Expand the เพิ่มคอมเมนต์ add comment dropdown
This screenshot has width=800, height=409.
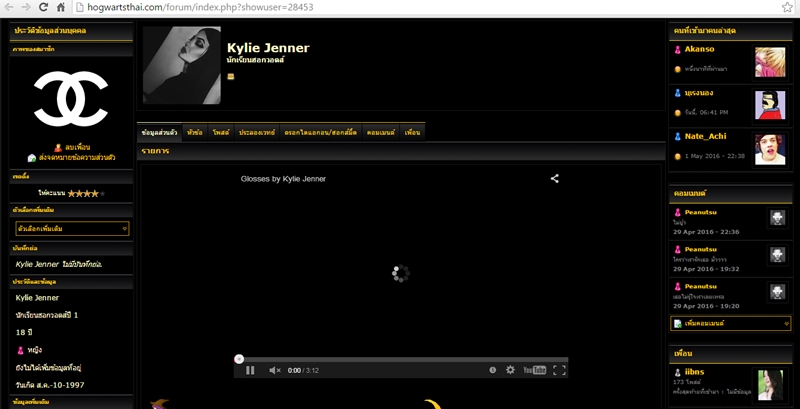(x=730, y=323)
